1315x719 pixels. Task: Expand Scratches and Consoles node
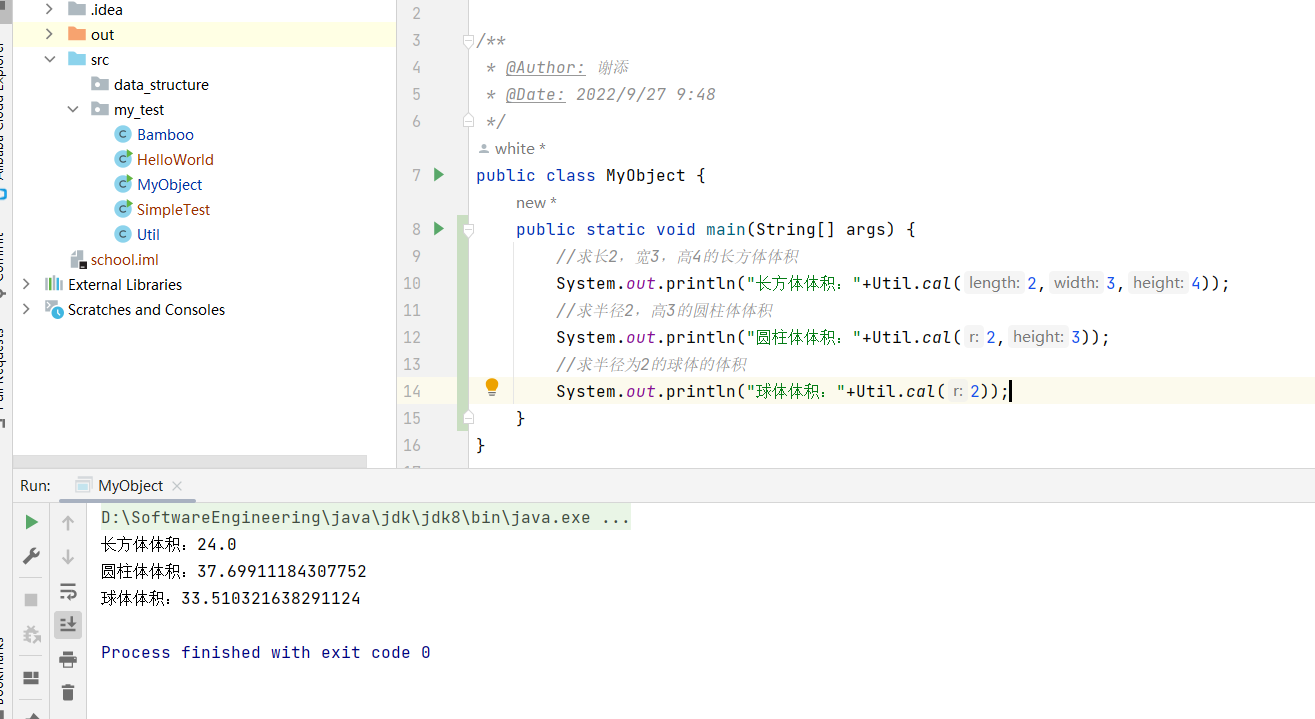coord(26,309)
